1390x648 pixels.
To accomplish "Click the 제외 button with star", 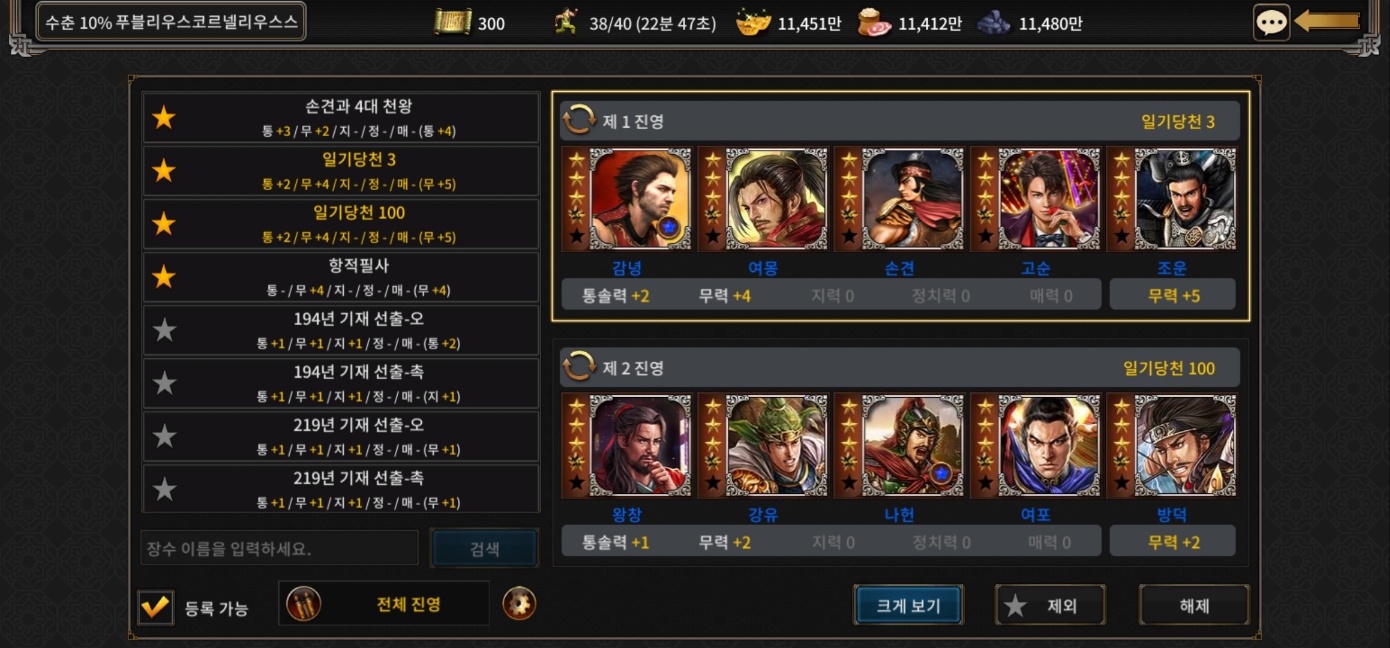I will click(x=1050, y=605).
